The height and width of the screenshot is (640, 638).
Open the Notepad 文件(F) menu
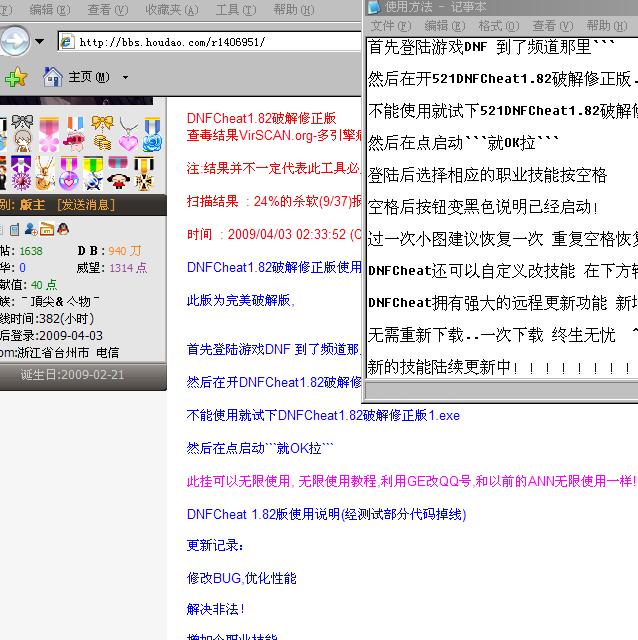tap(391, 26)
